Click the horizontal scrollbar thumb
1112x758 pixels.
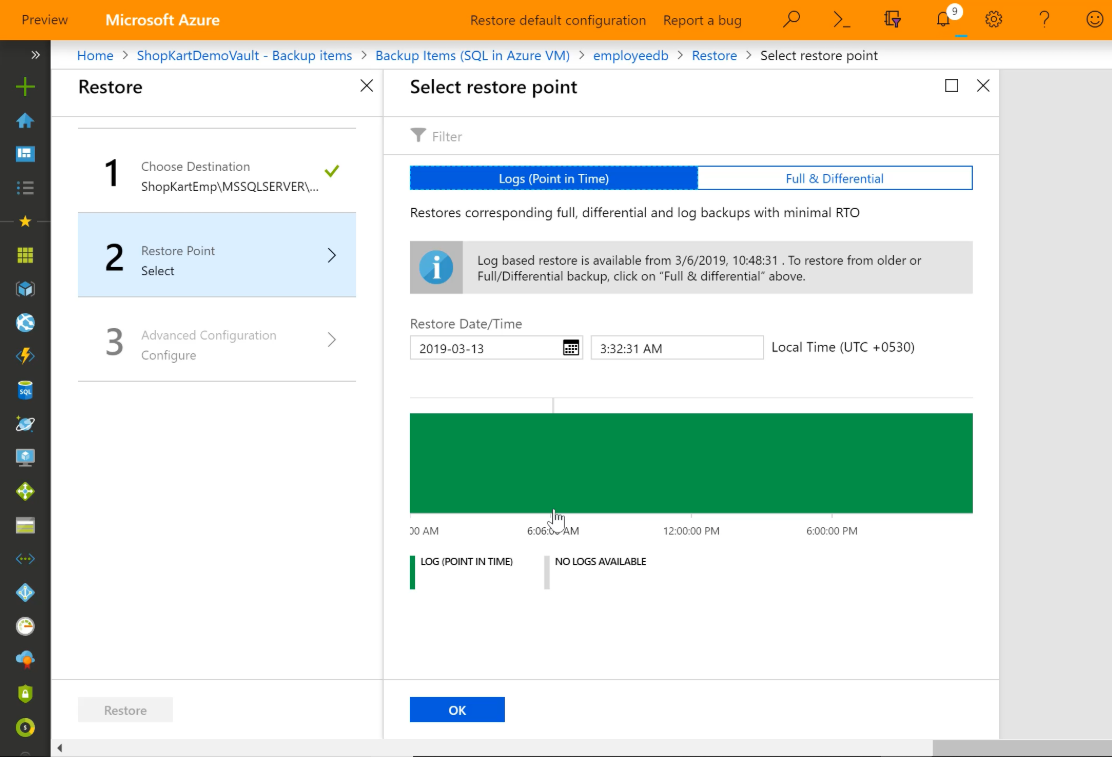[1022, 747]
